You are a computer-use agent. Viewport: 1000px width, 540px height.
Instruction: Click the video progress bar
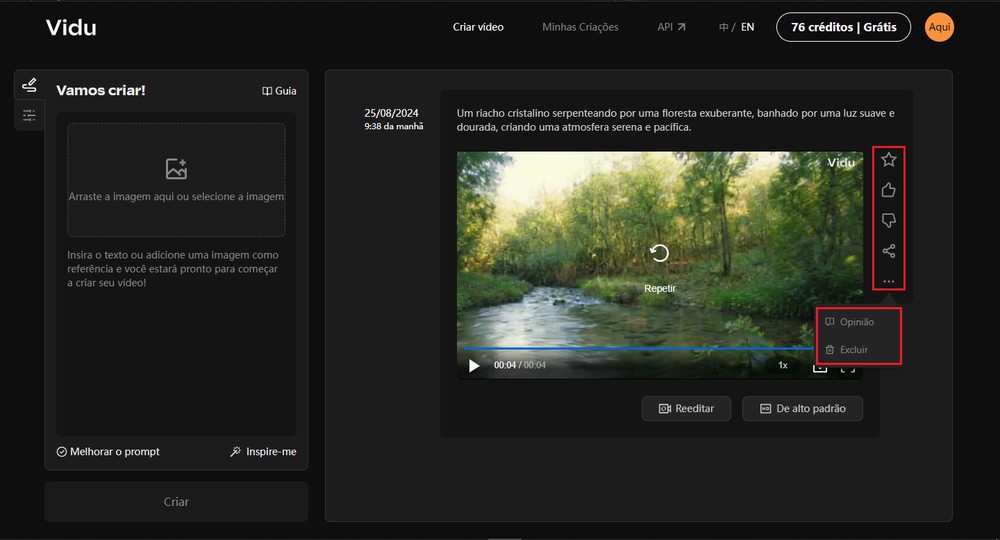(638, 349)
